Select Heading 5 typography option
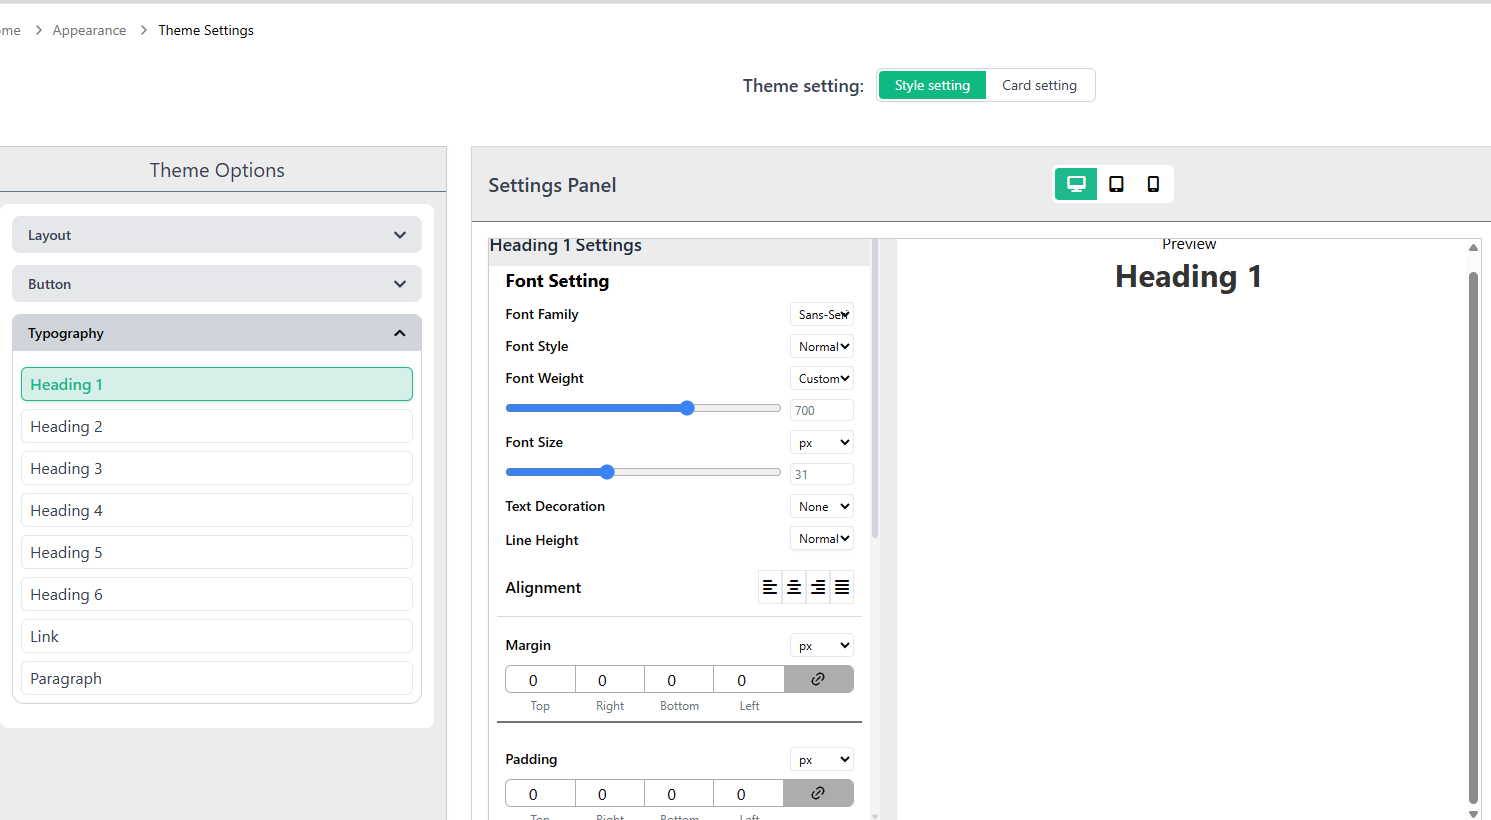The image size is (1491, 820). click(x=217, y=552)
